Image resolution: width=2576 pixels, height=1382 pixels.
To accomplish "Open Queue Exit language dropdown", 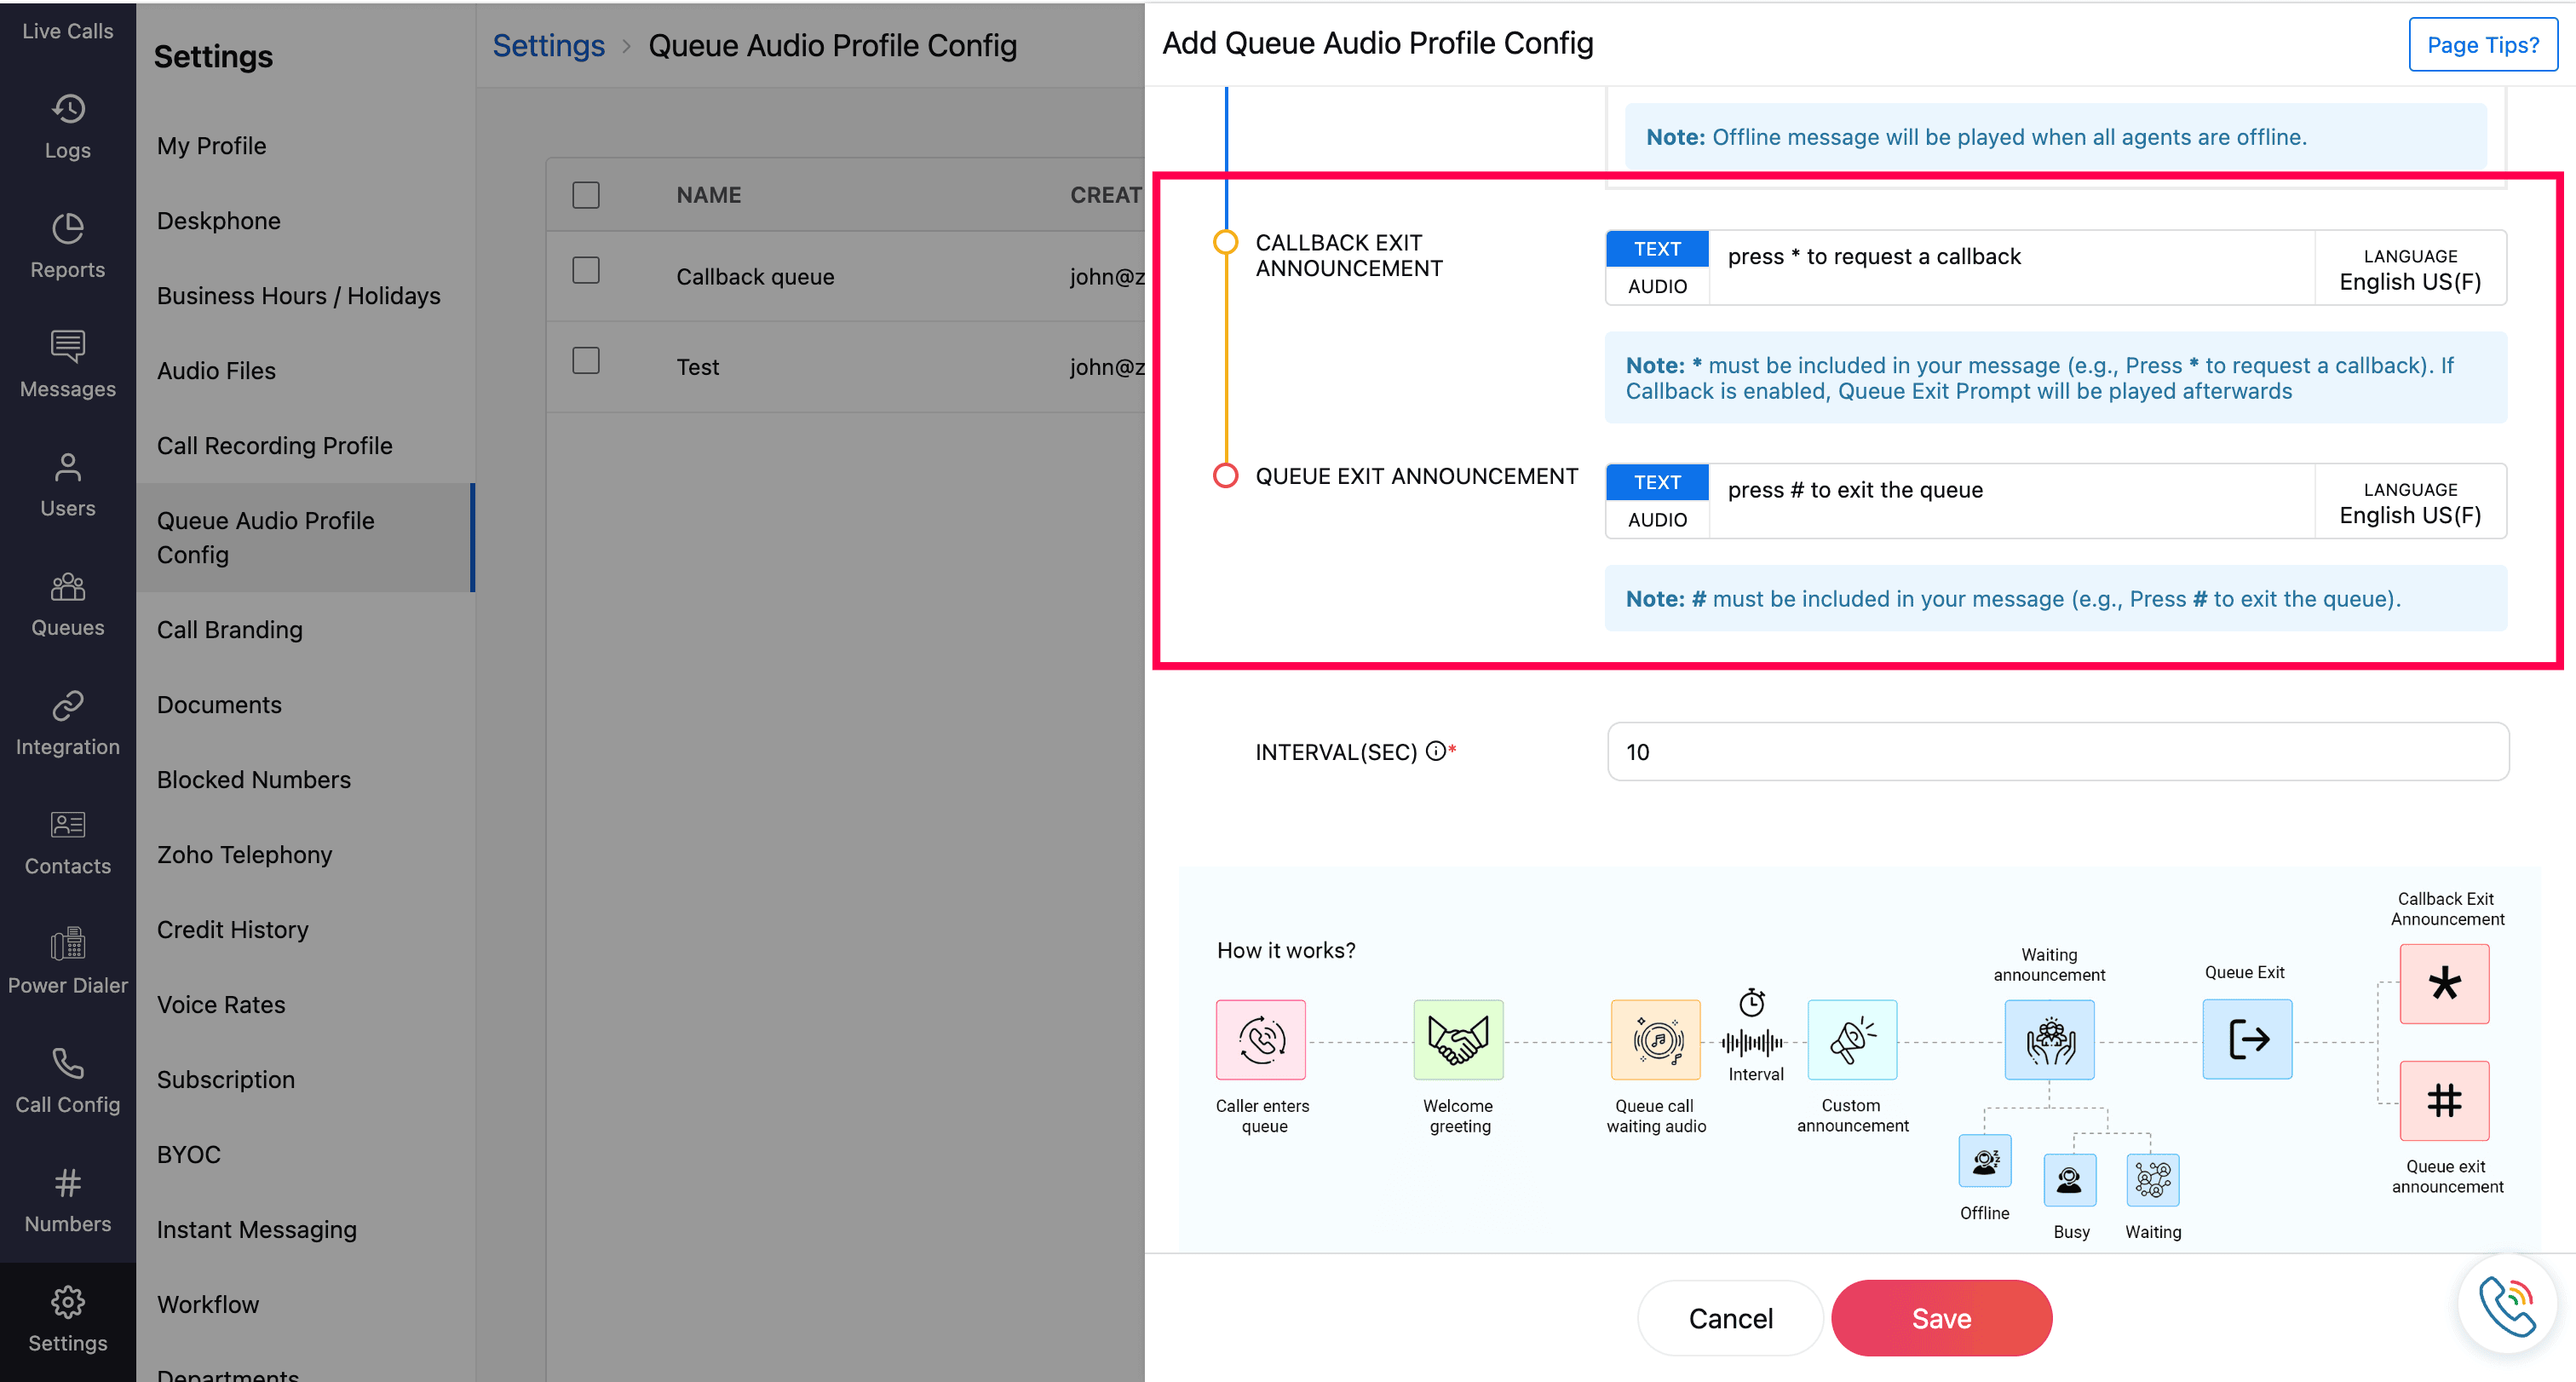I will 2409,502.
